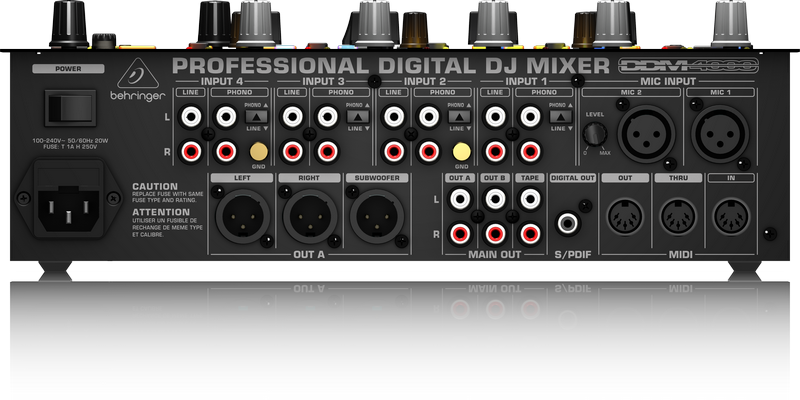Image resolution: width=800 pixels, height=400 pixels.
Task: Click Input 1 LINE white L jack
Action: point(495,117)
